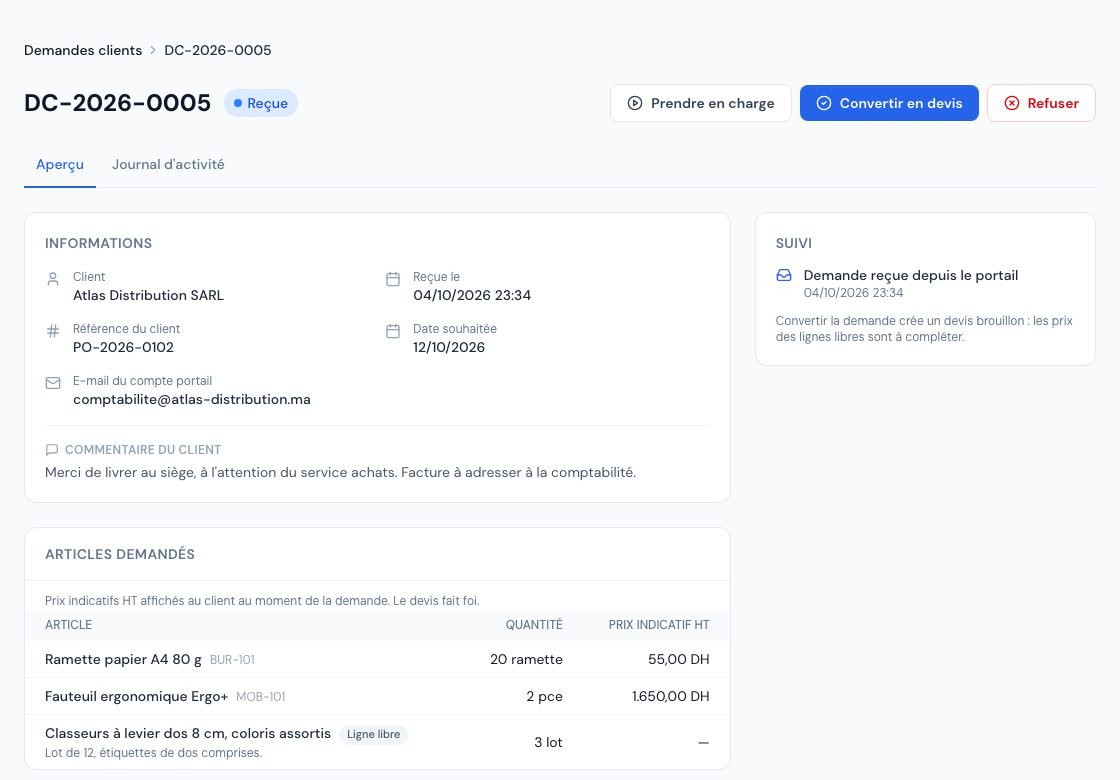1120x780 pixels.
Task: Click the 1.650,00 DH price cell
Action: (x=671, y=696)
